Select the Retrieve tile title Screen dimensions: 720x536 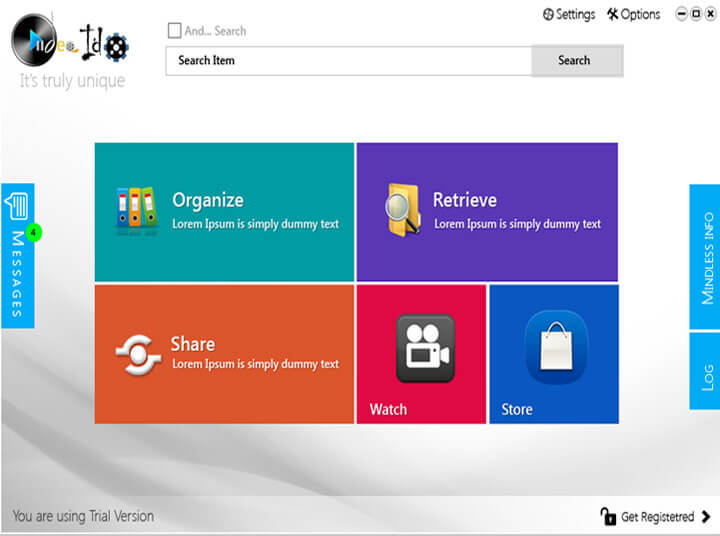click(x=465, y=200)
